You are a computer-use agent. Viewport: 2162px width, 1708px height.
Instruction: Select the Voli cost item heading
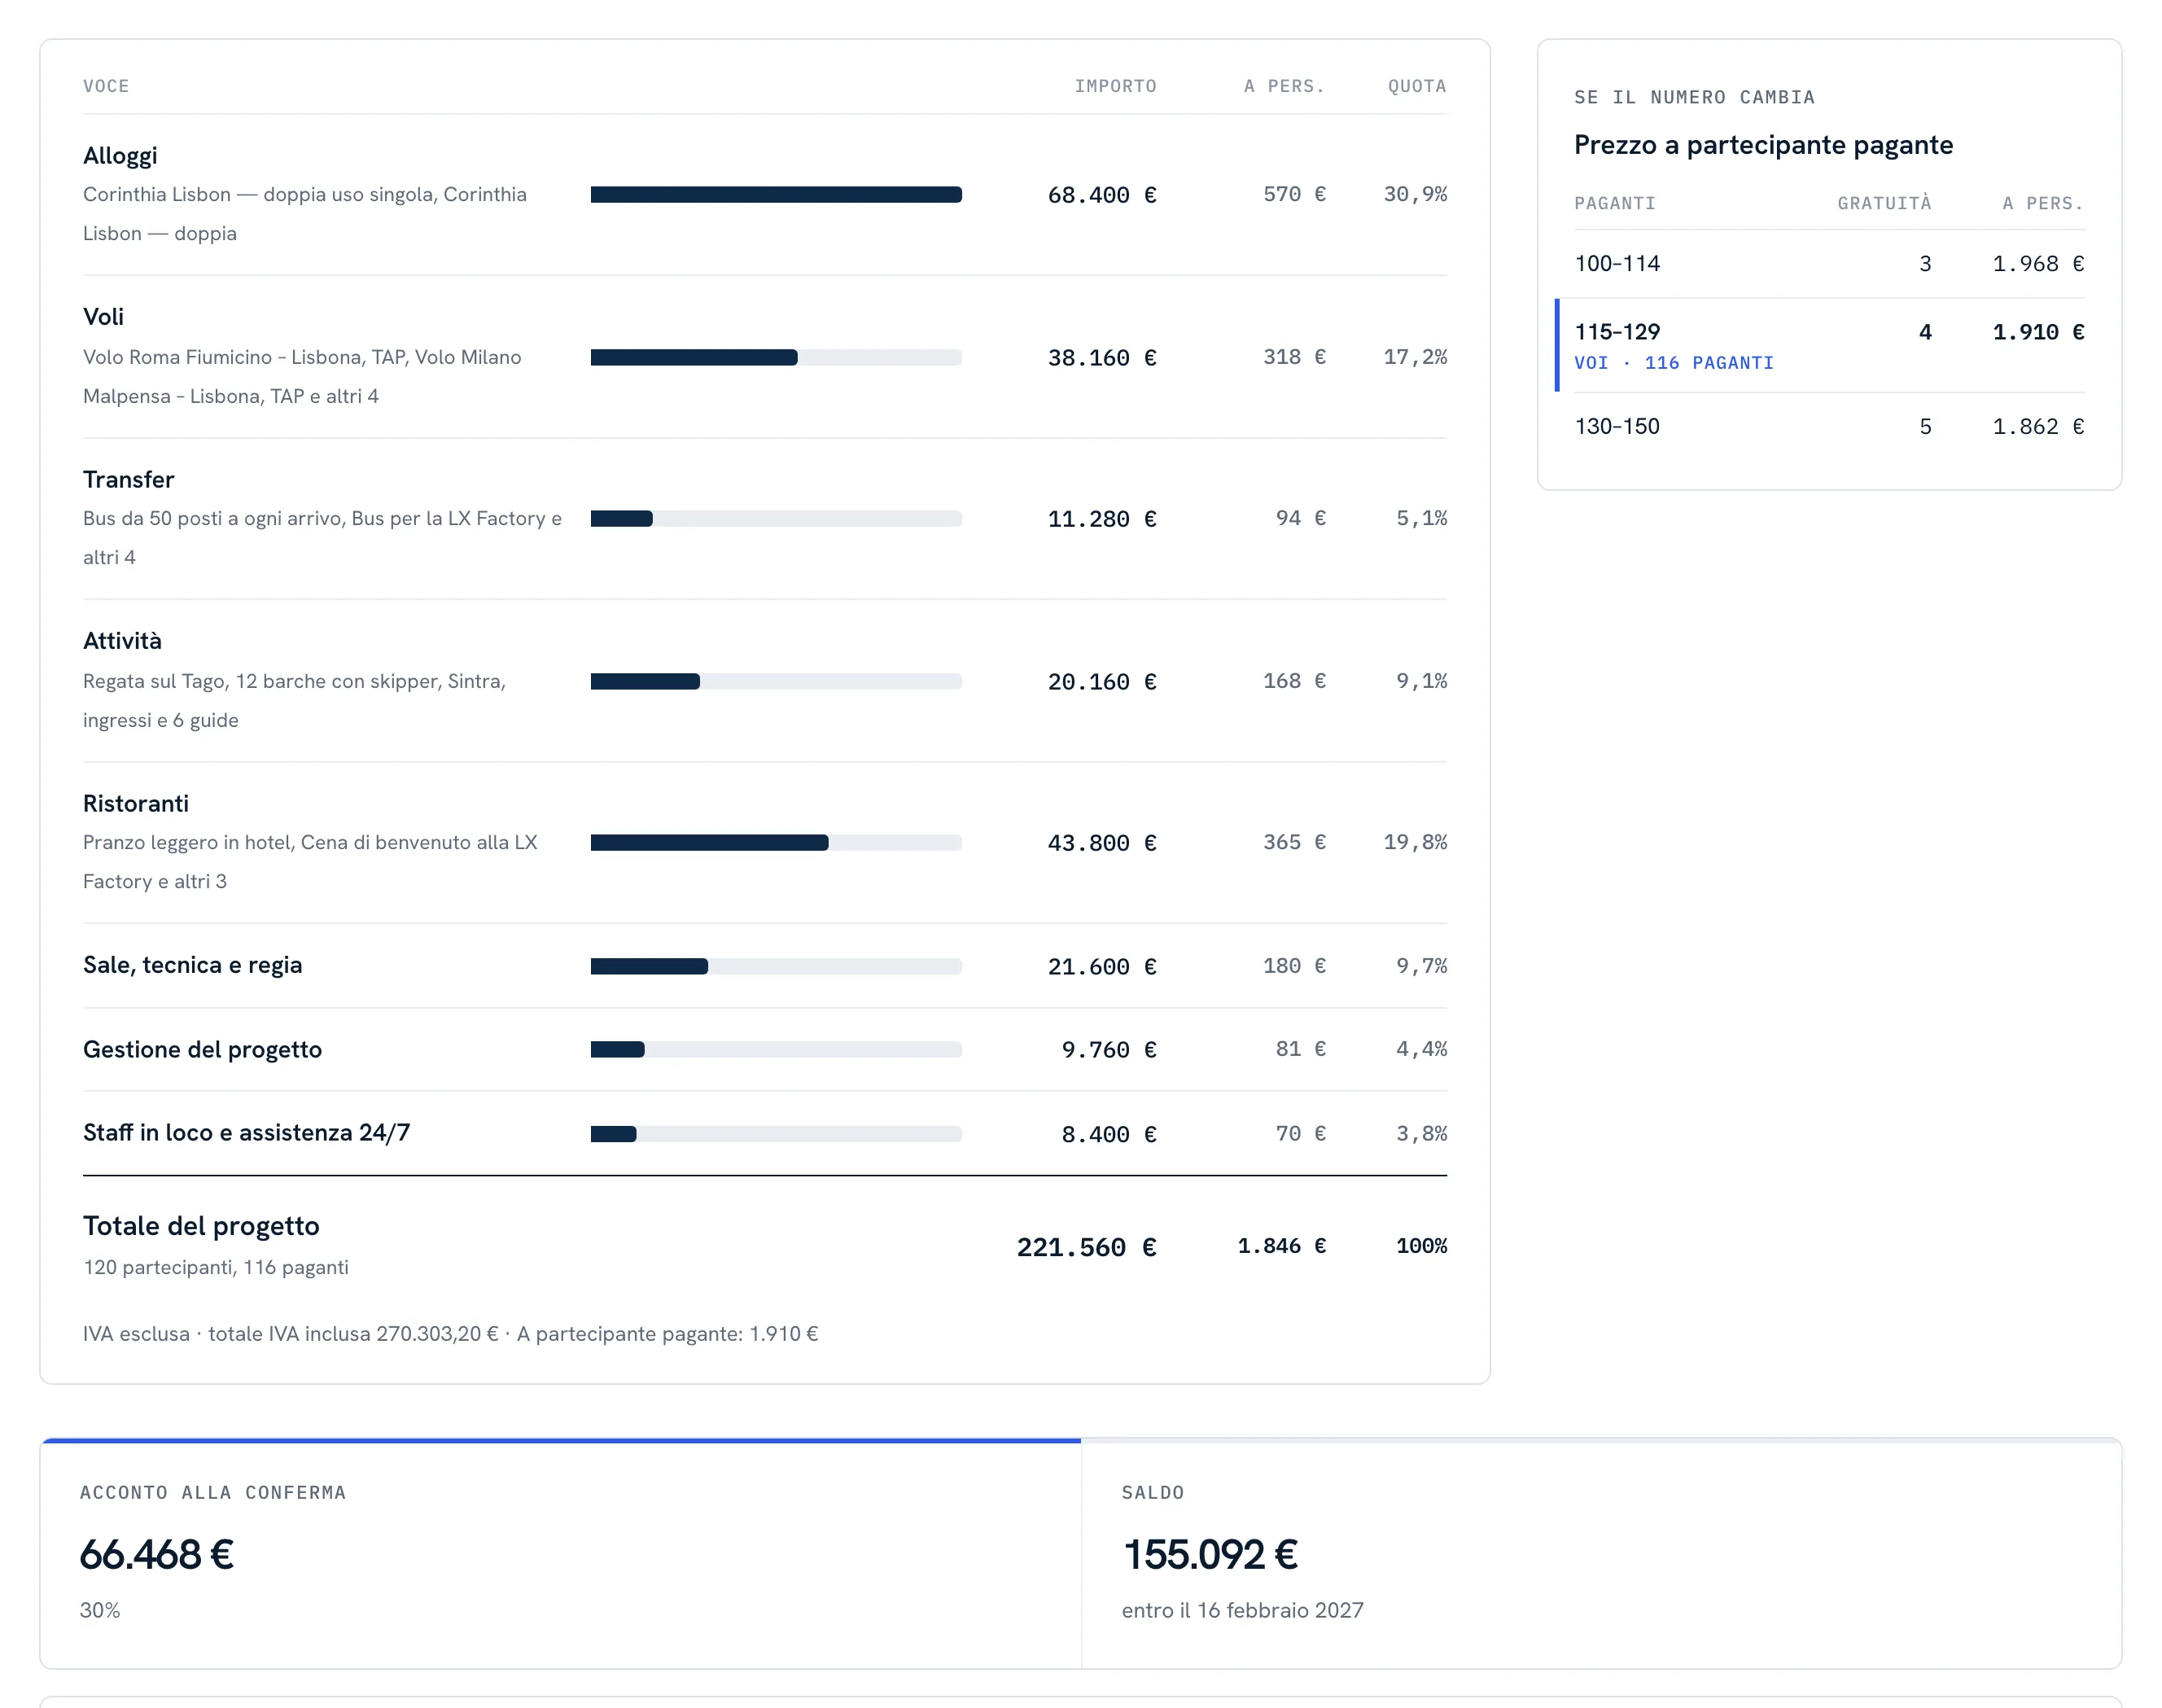pos(103,317)
